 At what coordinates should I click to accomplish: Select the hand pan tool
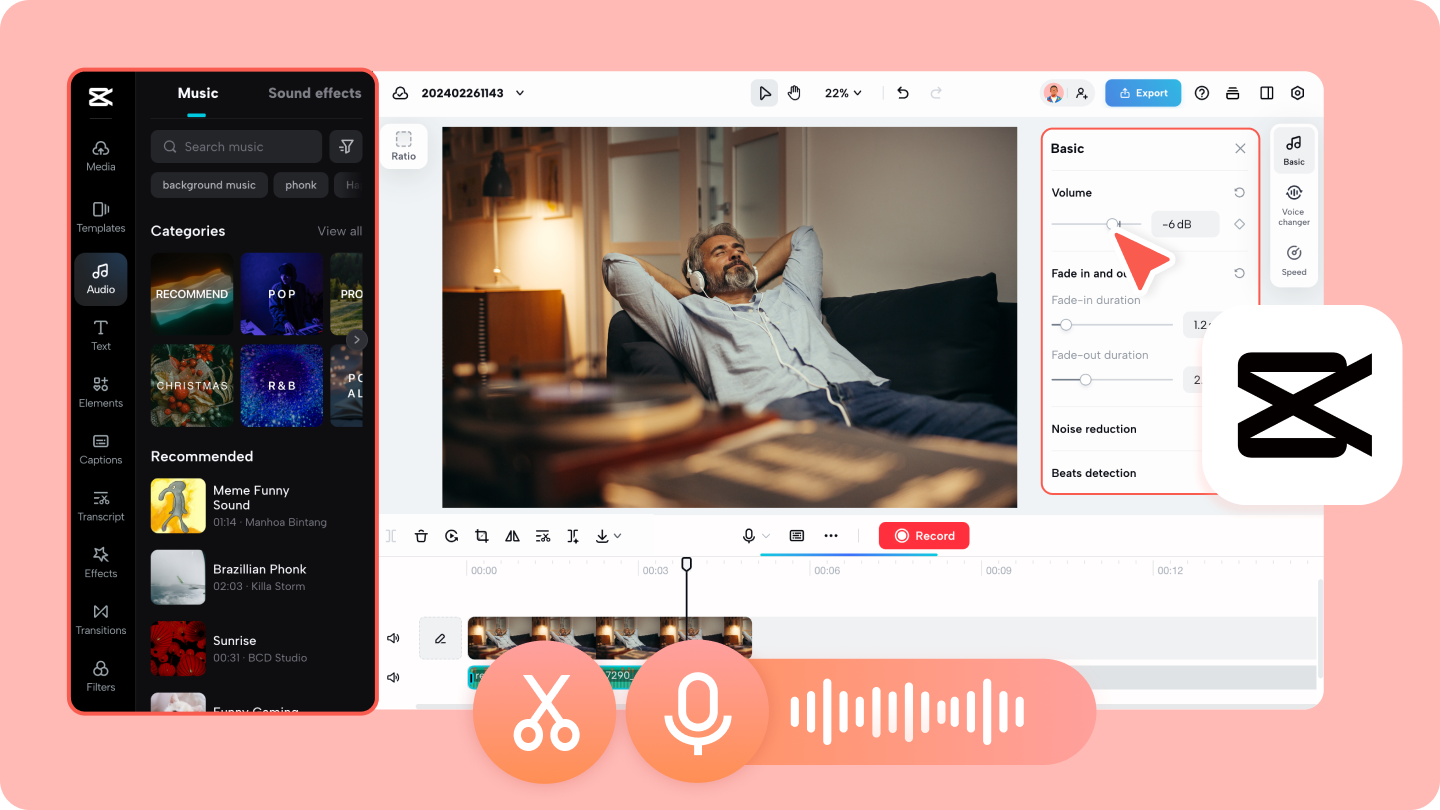794,93
